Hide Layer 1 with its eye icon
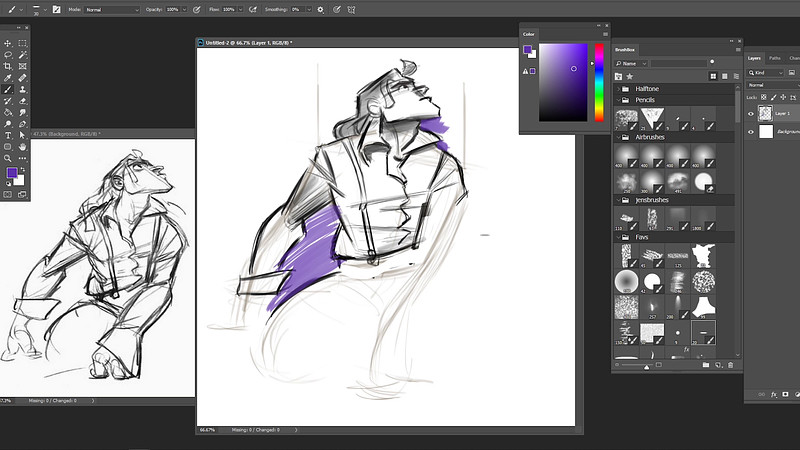The height and width of the screenshot is (450, 800). 751,114
